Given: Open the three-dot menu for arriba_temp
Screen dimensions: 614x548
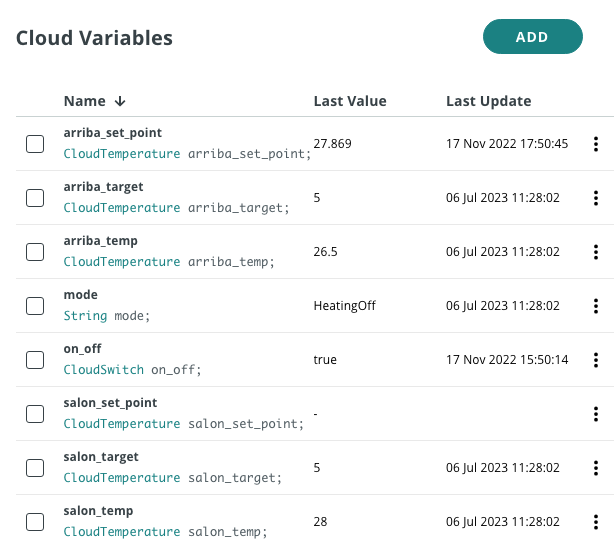Looking at the screenshot, I should (x=596, y=252).
